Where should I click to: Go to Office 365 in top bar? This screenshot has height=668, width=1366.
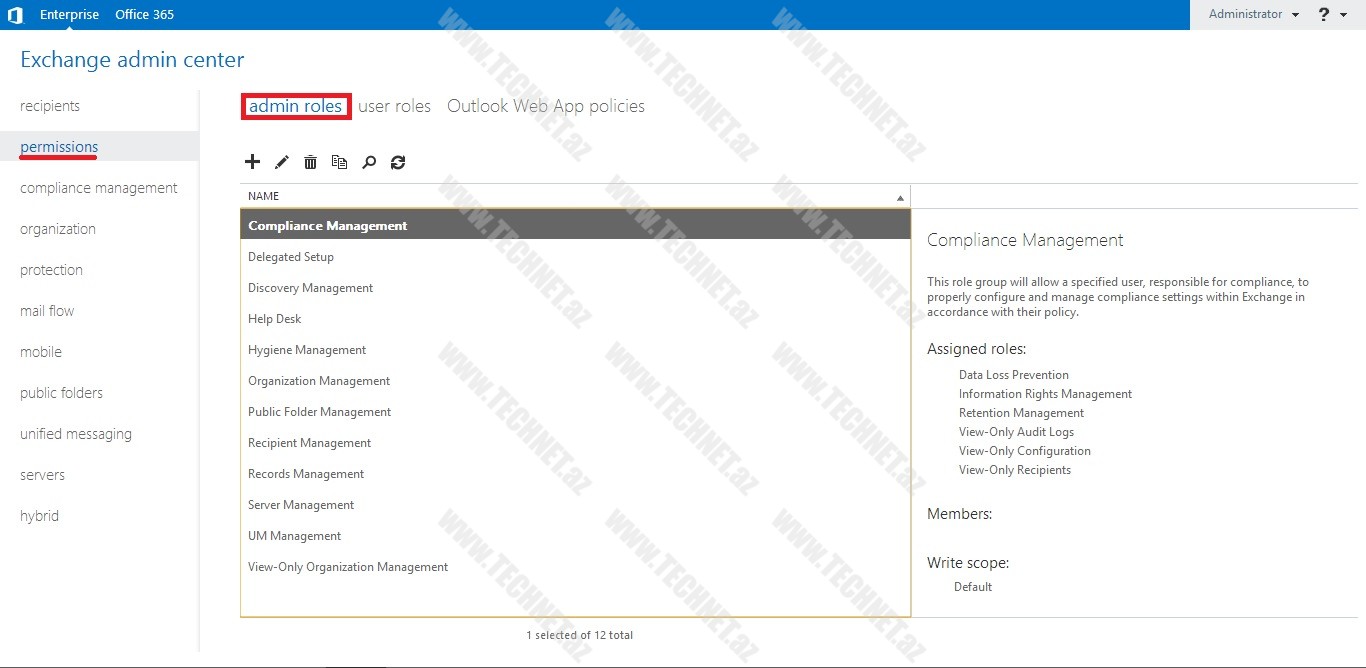[x=144, y=15]
